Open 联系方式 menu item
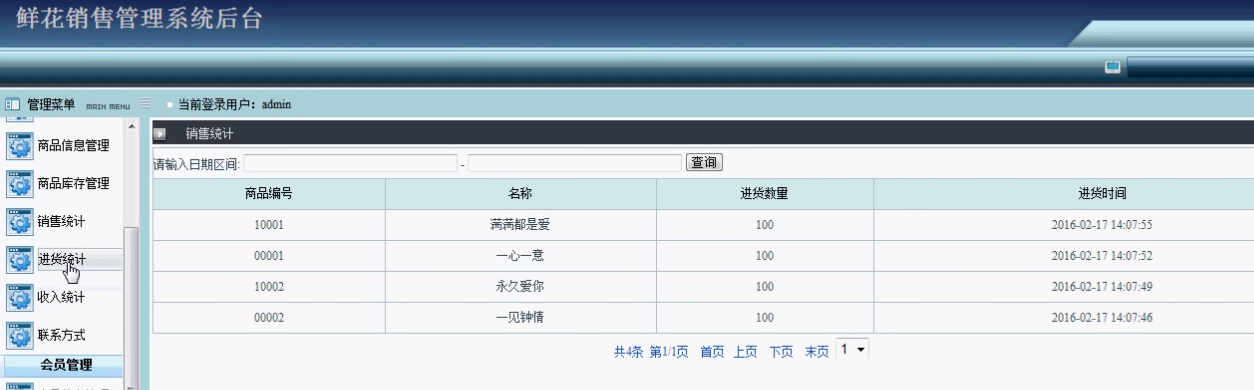 point(61,336)
